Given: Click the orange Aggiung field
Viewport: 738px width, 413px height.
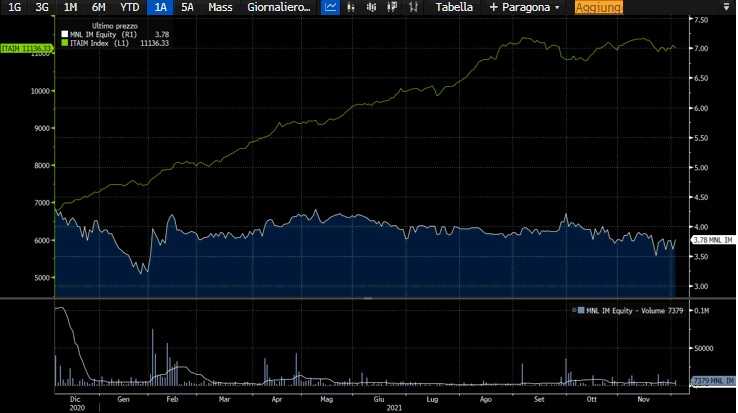Looking at the screenshot, I should coord(599,8).
